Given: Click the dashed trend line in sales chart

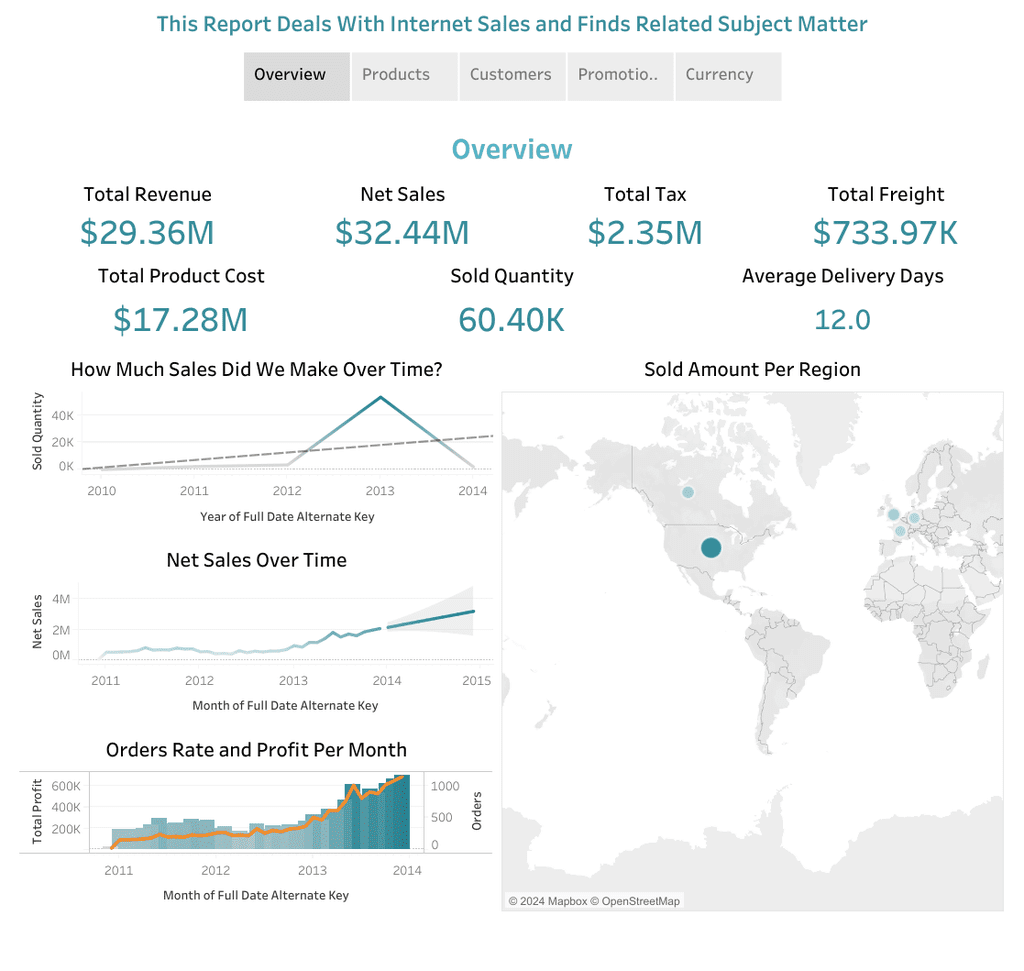Looking at the screenshot, I should click(287, 452).
